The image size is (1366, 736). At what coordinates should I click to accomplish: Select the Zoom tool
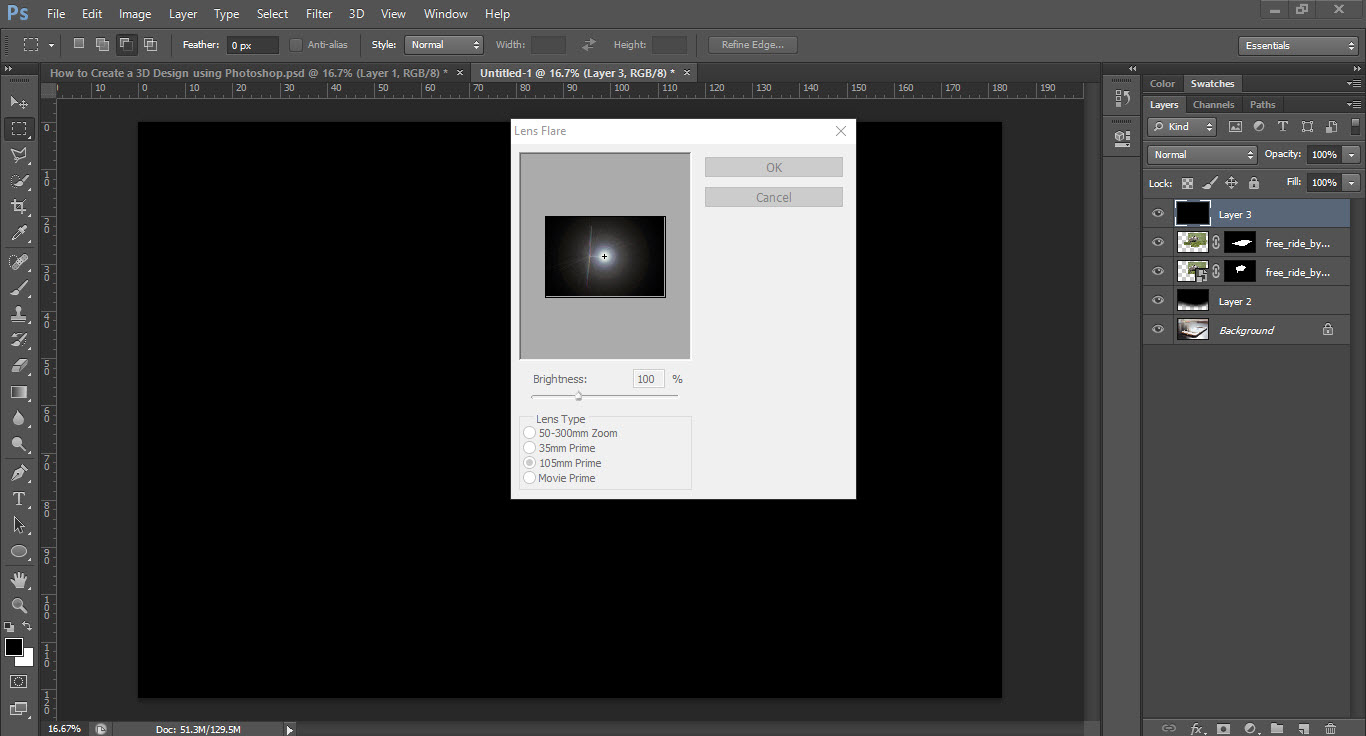pos(19,605)
